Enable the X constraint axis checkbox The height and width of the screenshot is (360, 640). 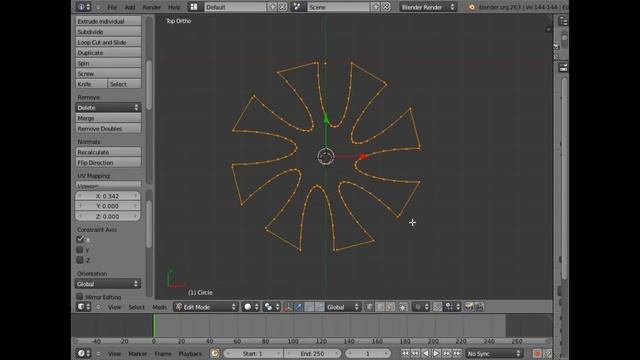point(80,240)
